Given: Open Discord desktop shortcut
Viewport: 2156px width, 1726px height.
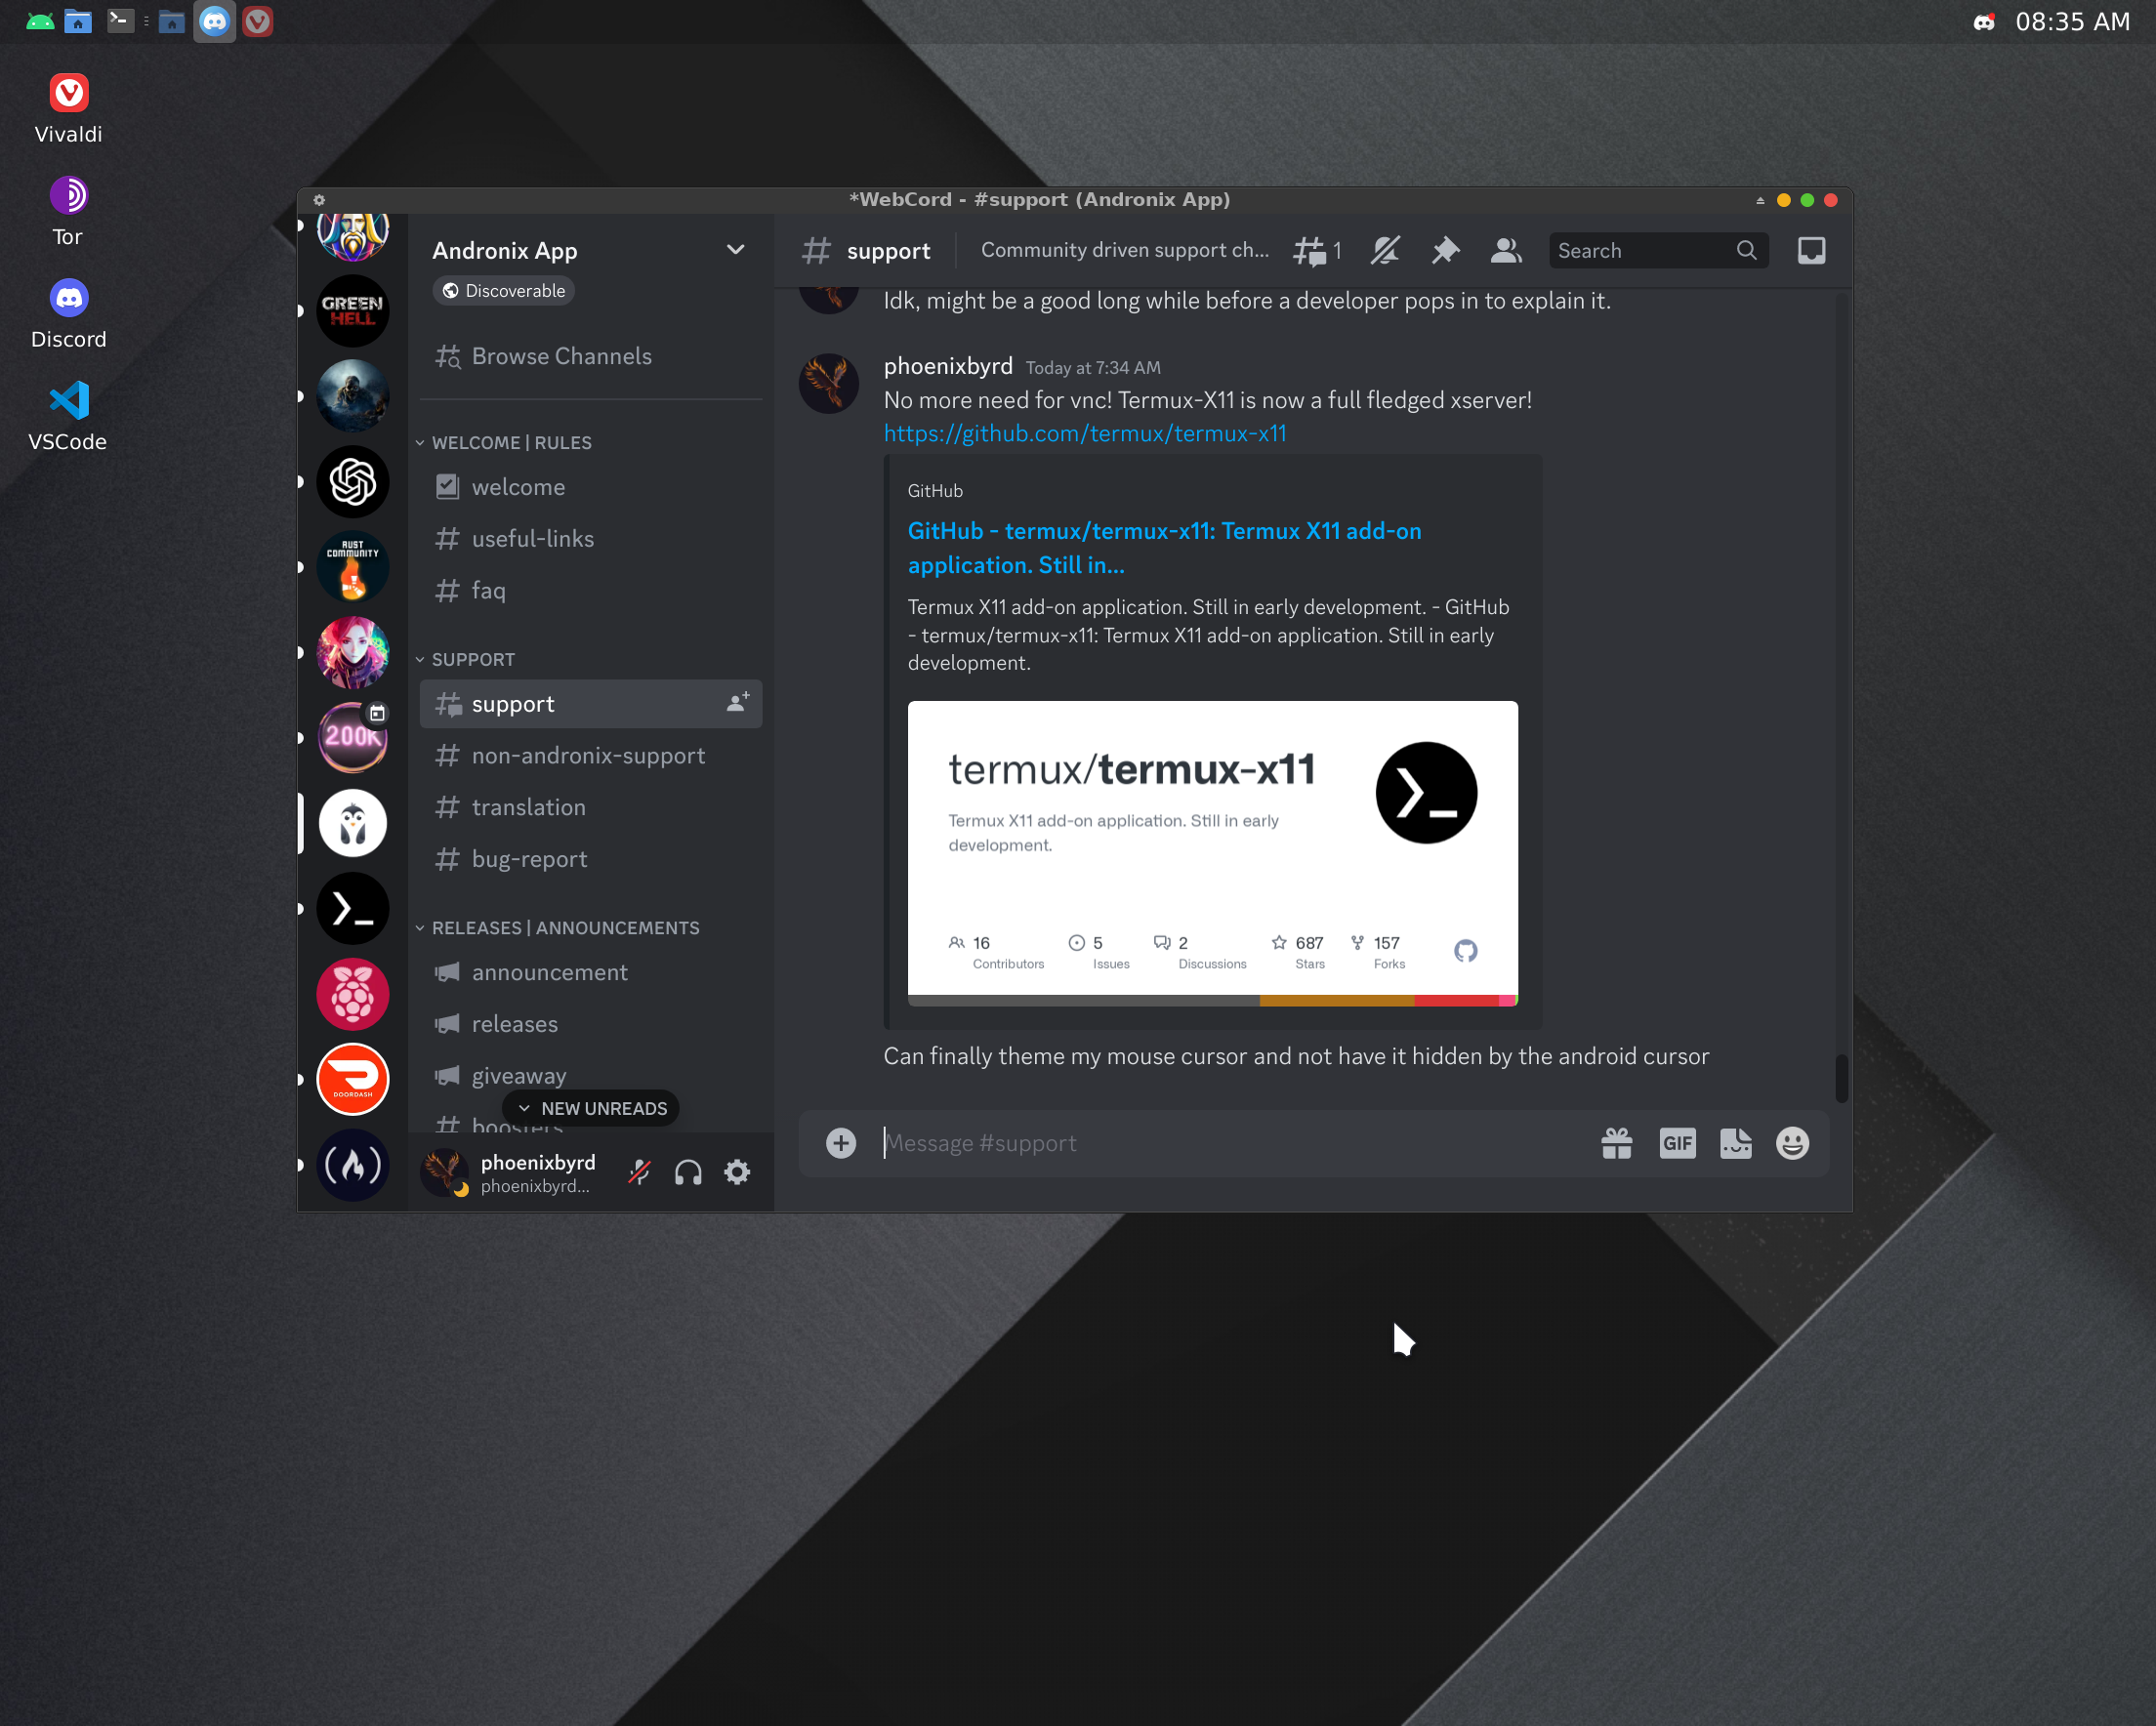Looking at the screenshot, I should pos(68,314).
